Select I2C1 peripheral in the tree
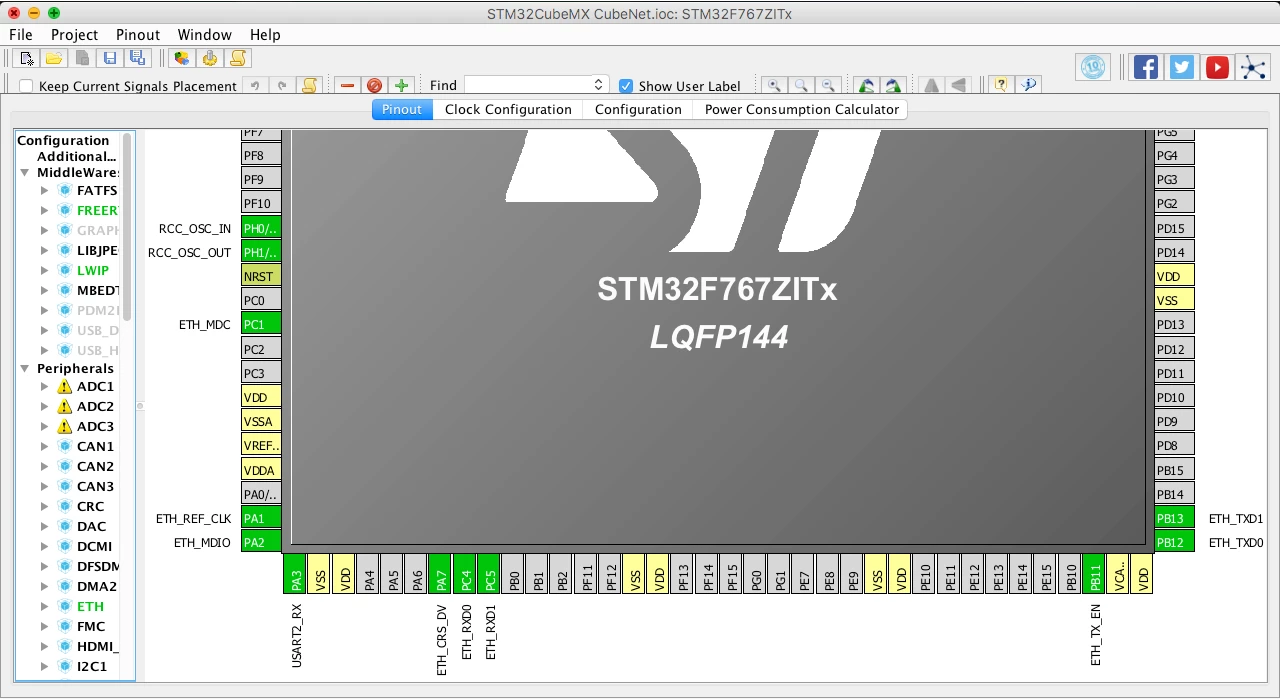The image size is (1280, 699). [x=93, y=666]
